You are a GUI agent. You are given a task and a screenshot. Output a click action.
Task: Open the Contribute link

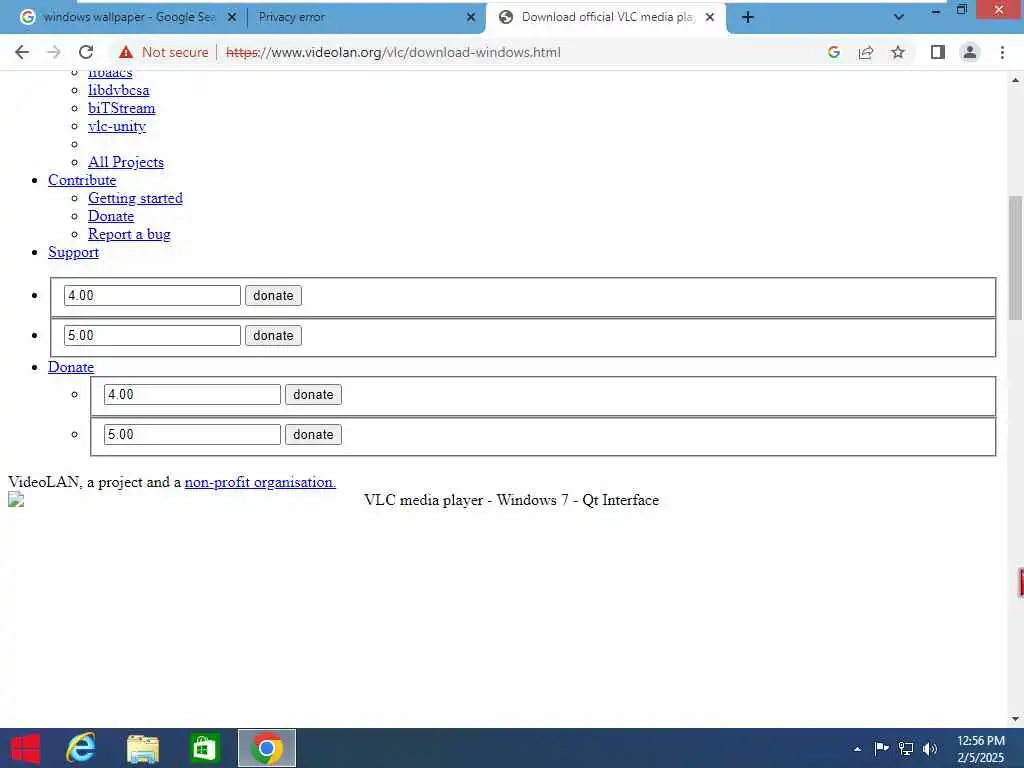pyautogui.click(x=82, y=180)
